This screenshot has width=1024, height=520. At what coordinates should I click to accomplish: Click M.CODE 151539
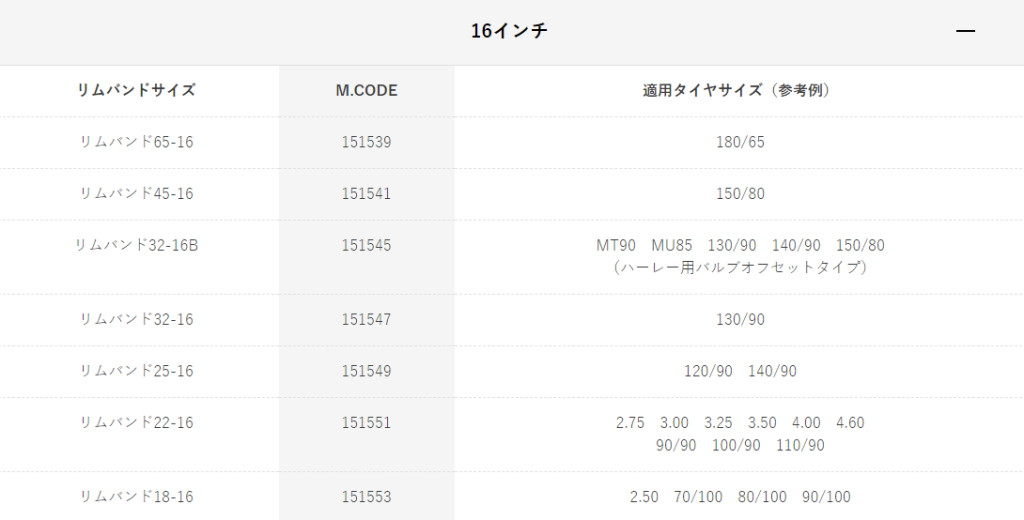tap(366, 142)
